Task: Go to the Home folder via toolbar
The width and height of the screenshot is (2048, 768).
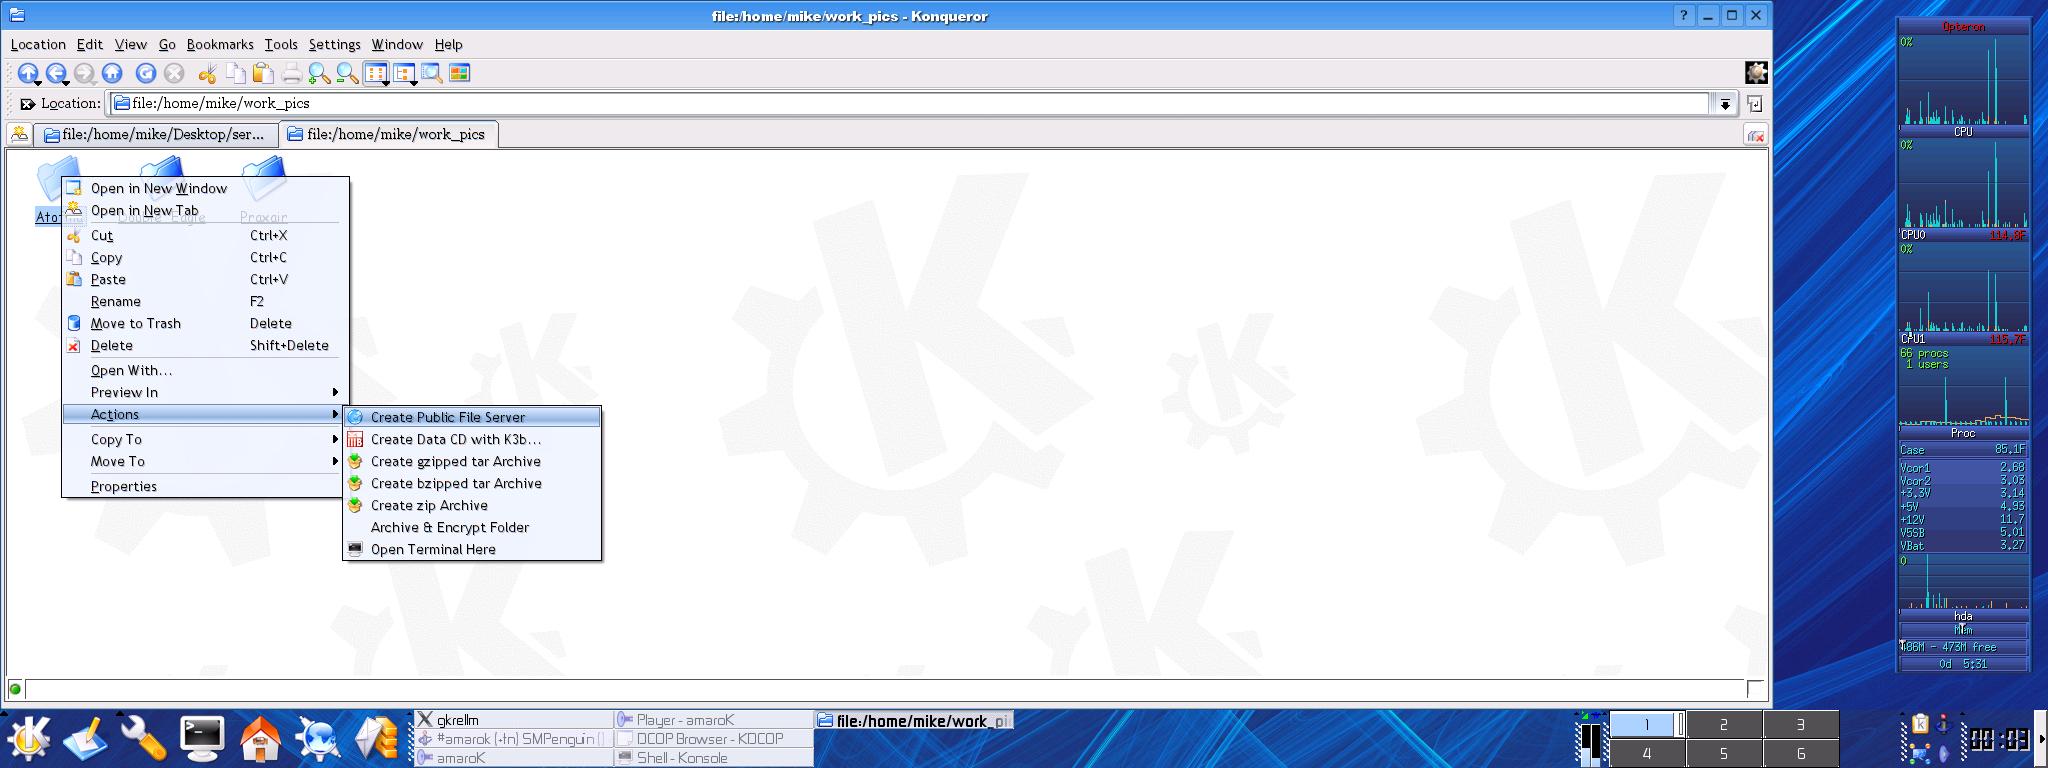Action: click(x=112, y=73)
